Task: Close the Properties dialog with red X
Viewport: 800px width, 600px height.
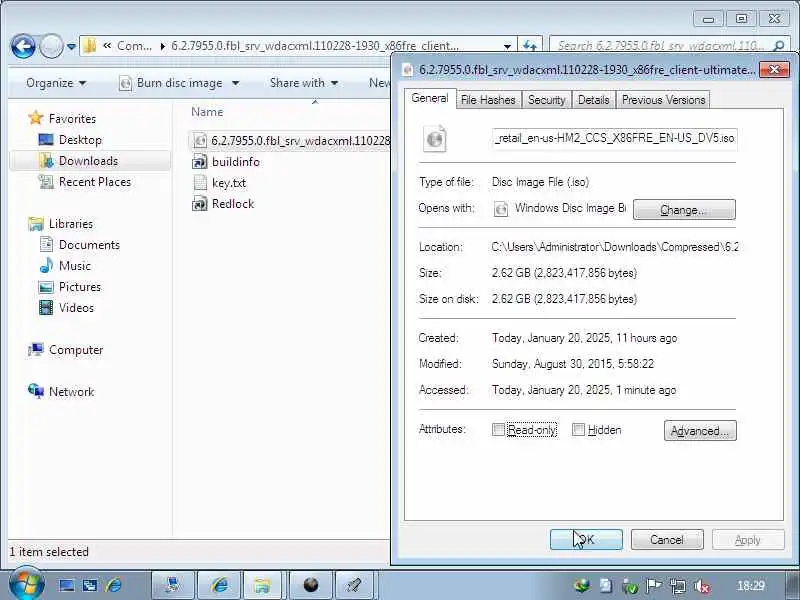Action: coord(774,69)
